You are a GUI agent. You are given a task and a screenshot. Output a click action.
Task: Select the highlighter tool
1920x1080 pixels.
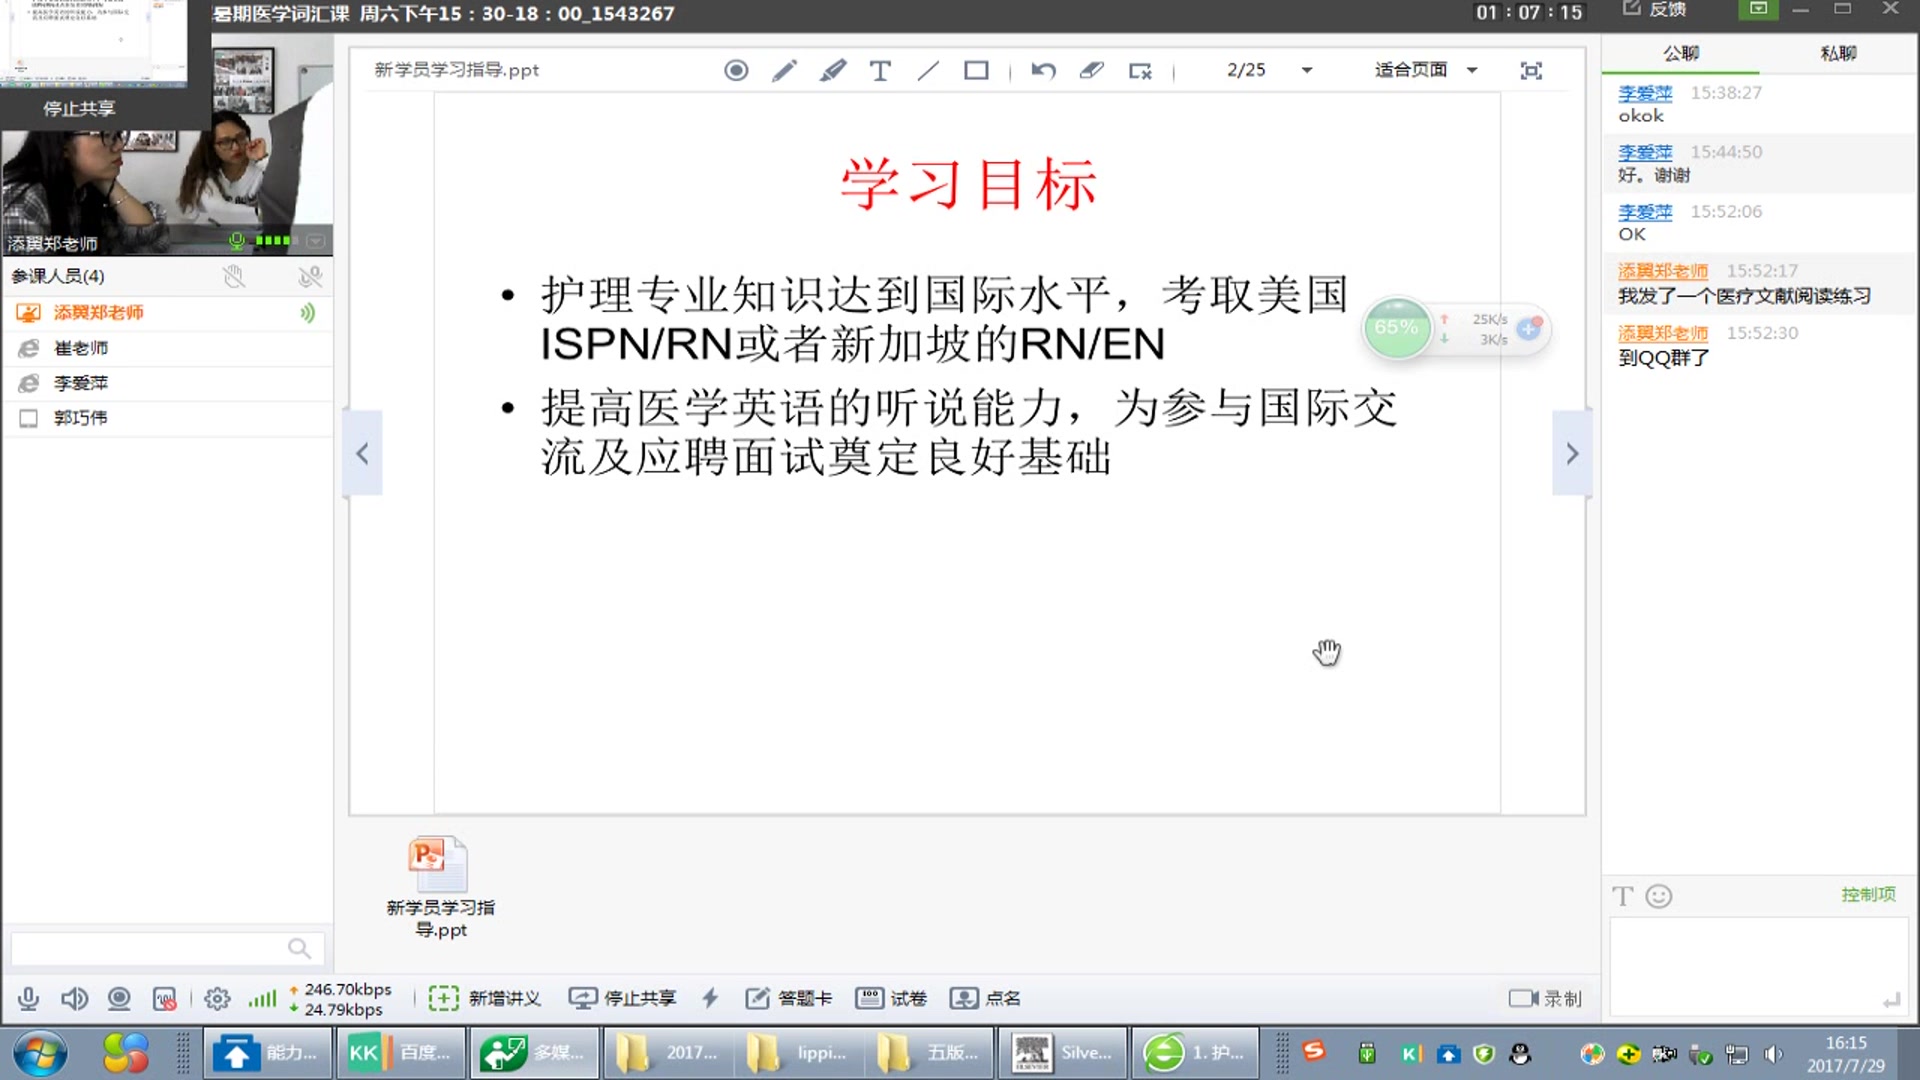(x=832, y=70)
